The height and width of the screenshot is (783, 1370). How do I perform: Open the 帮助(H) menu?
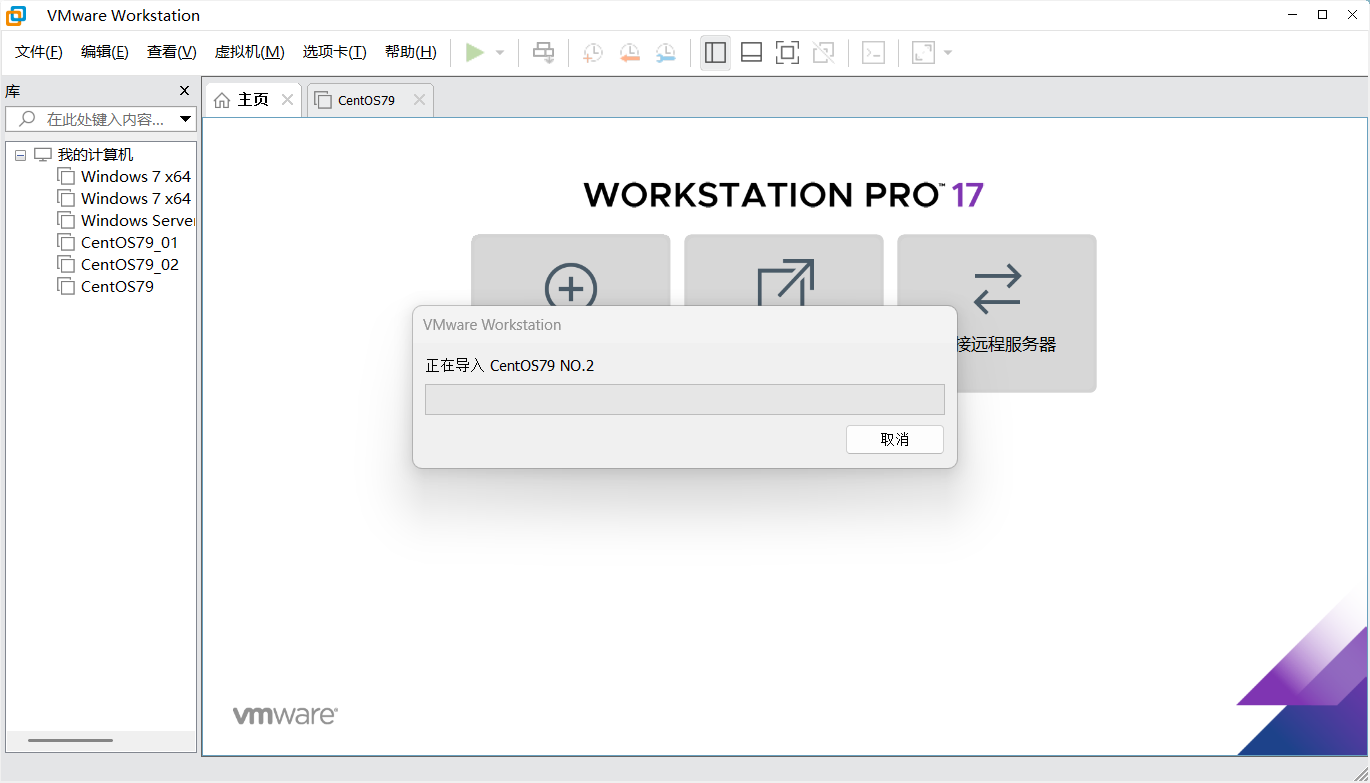tap(411, 52)
